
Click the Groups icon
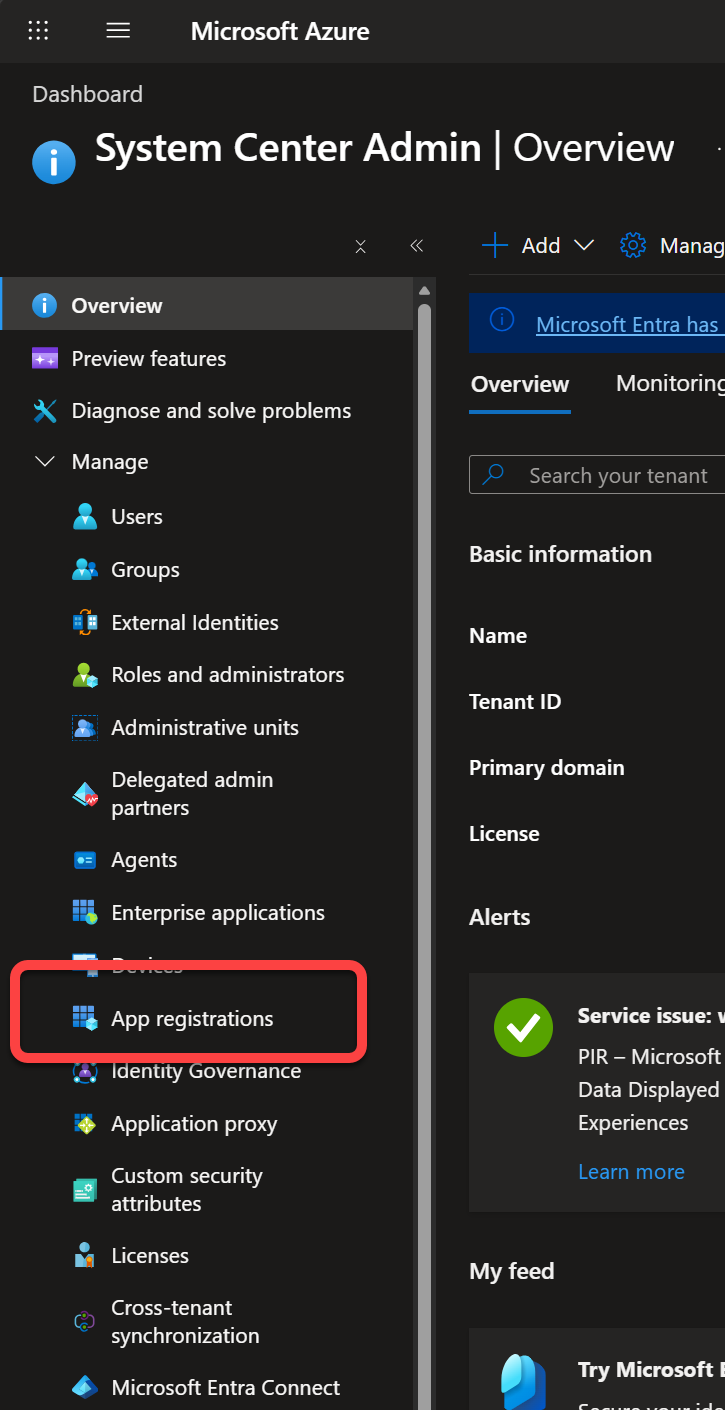tap(85, 570)
